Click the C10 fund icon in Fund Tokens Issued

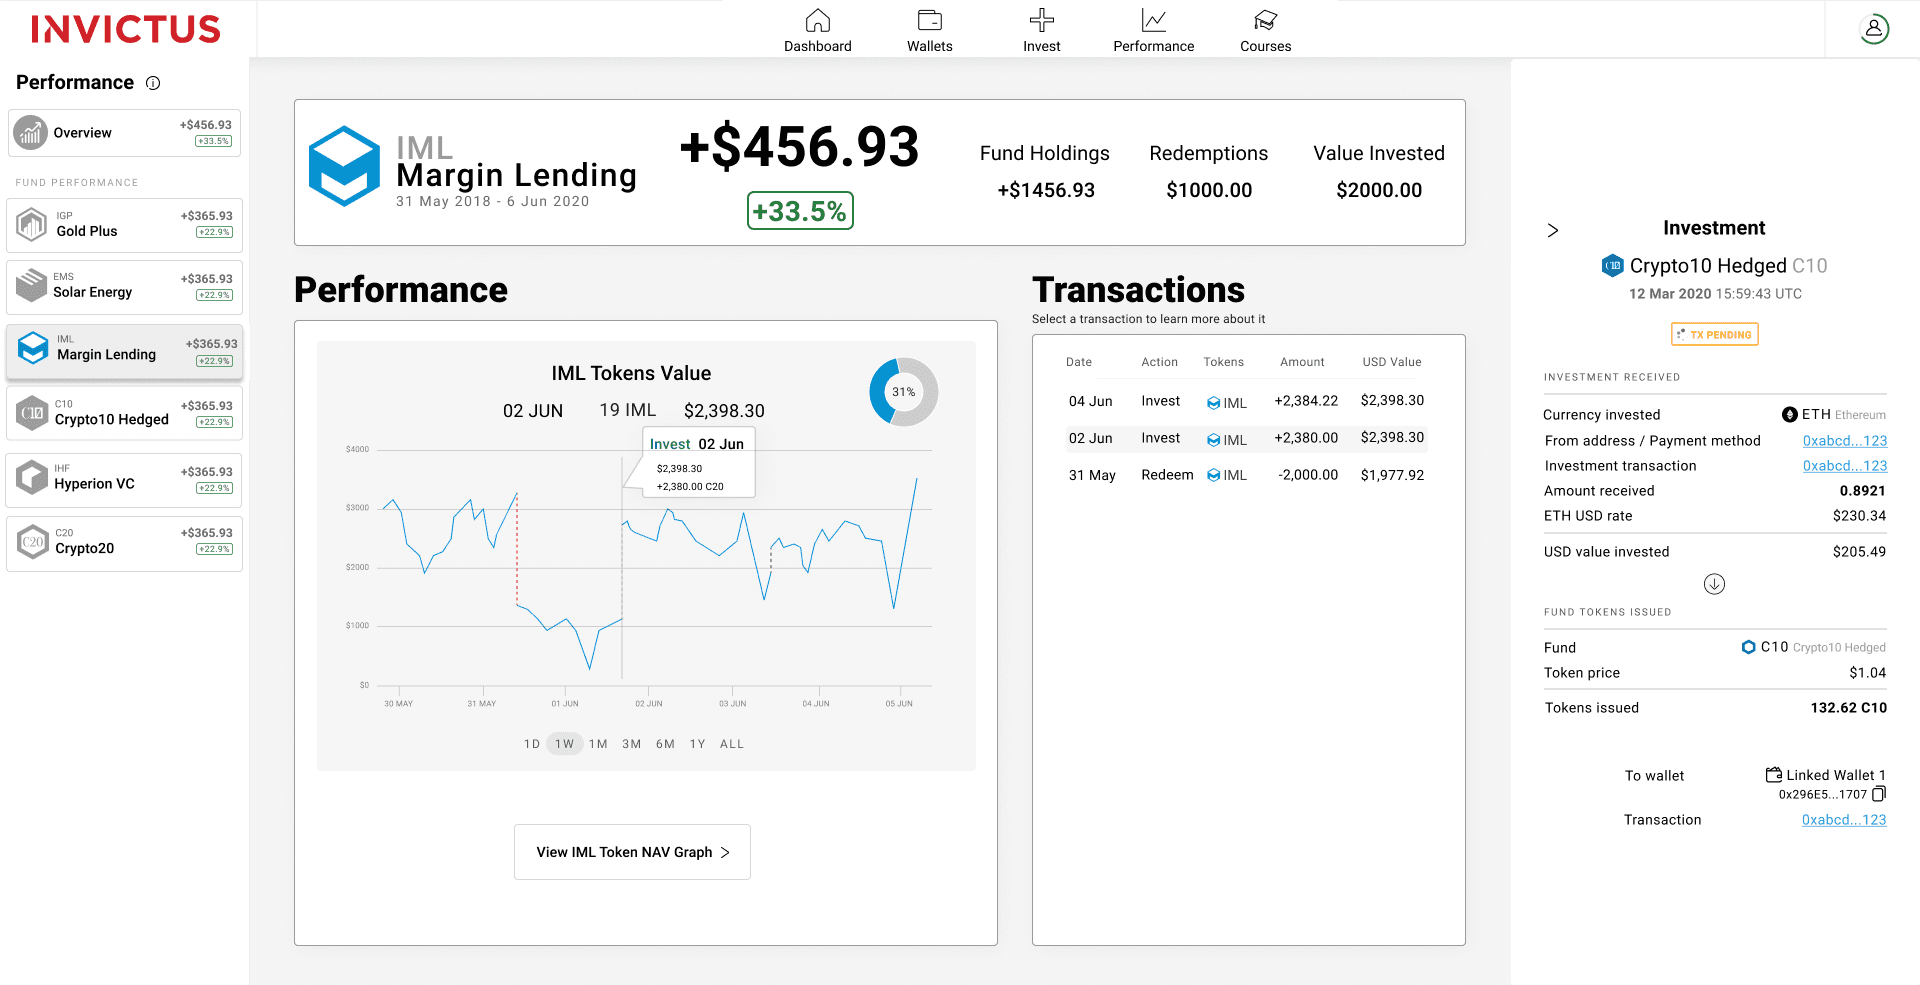click(x=1749, y=647)
